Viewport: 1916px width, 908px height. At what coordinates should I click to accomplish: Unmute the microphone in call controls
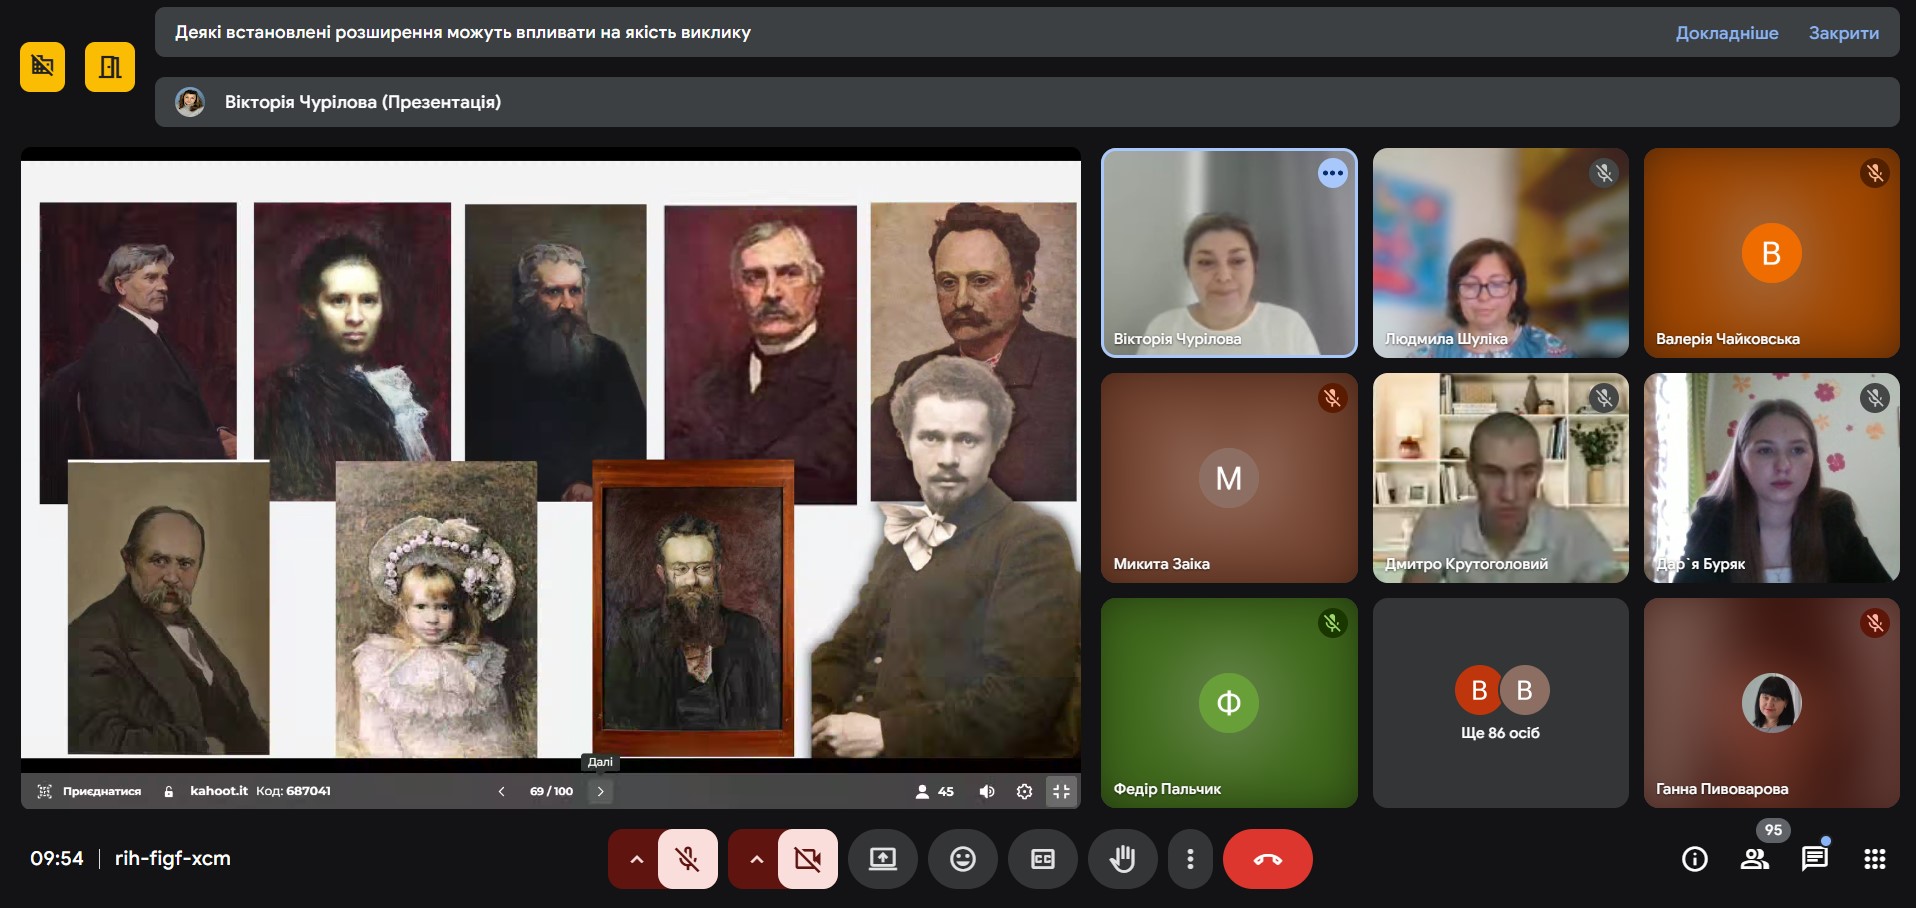pos(688,859)
